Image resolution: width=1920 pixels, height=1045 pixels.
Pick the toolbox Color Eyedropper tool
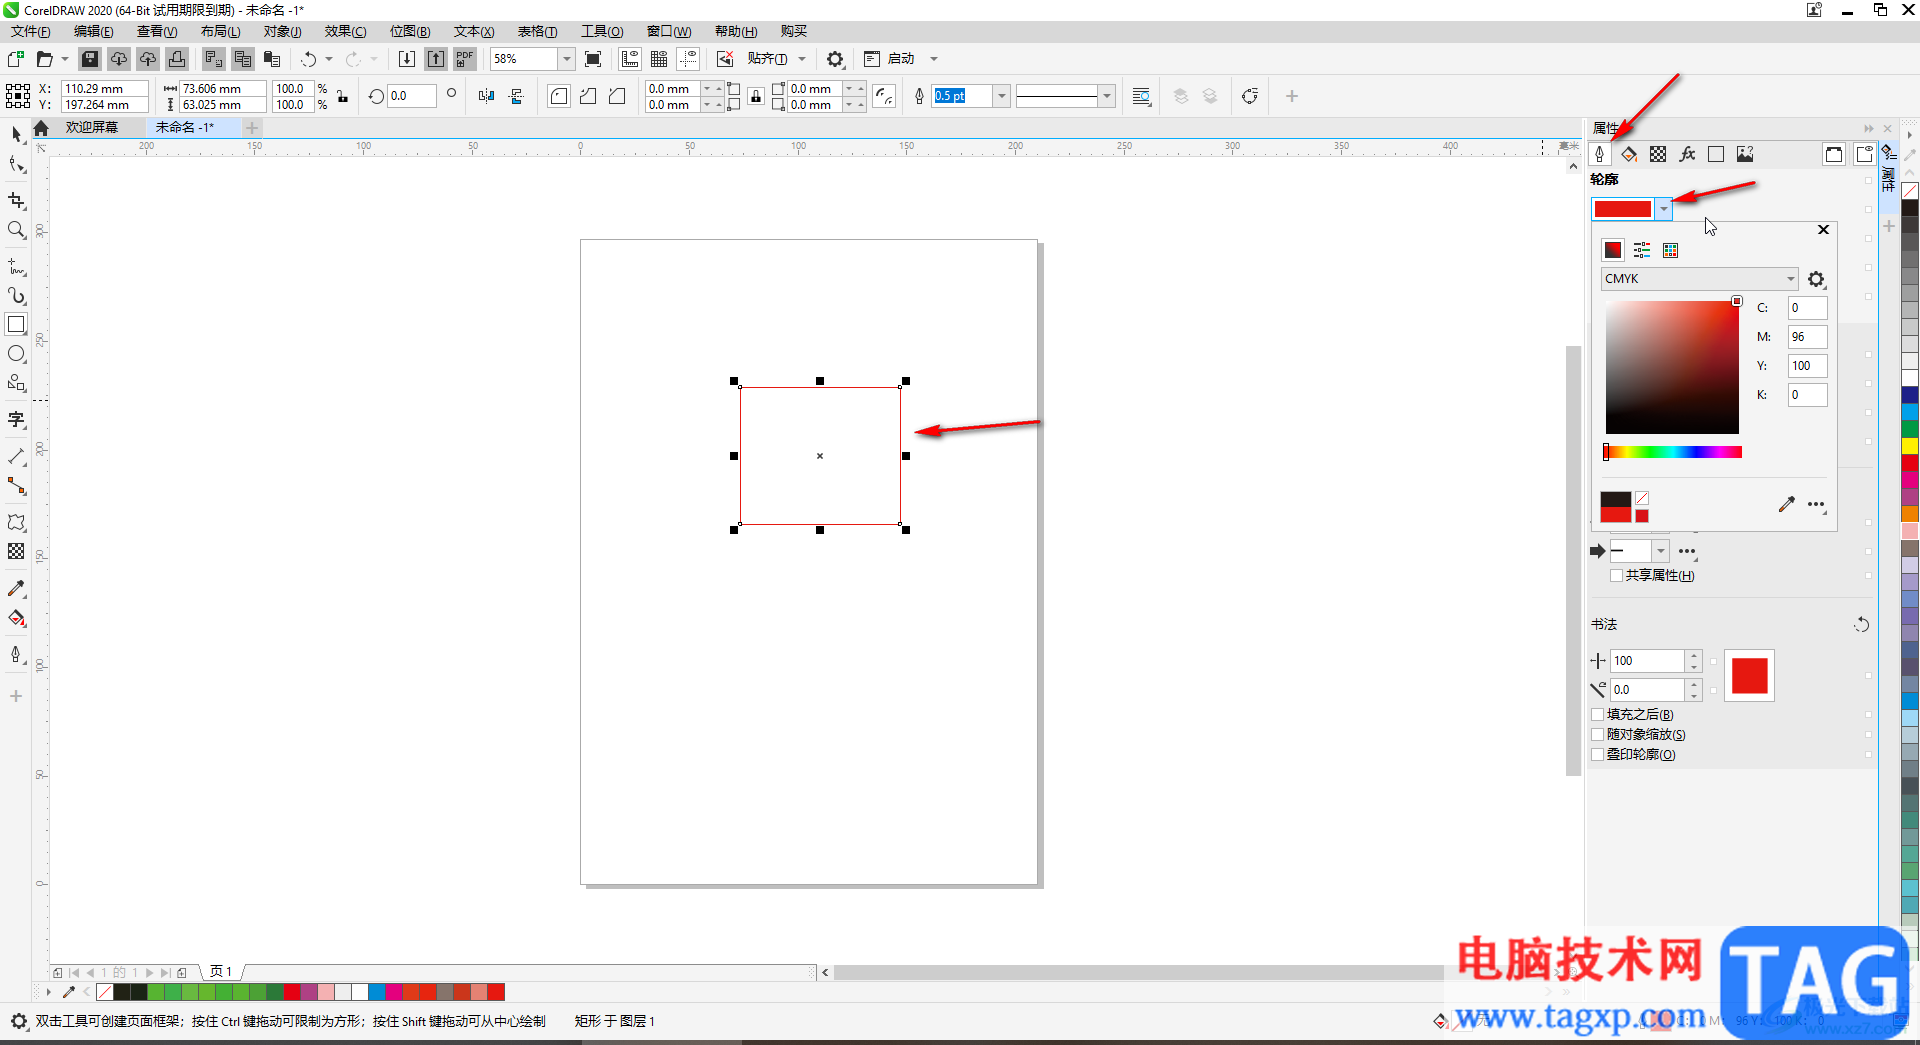pyautogui.click(x=16, y=589)
